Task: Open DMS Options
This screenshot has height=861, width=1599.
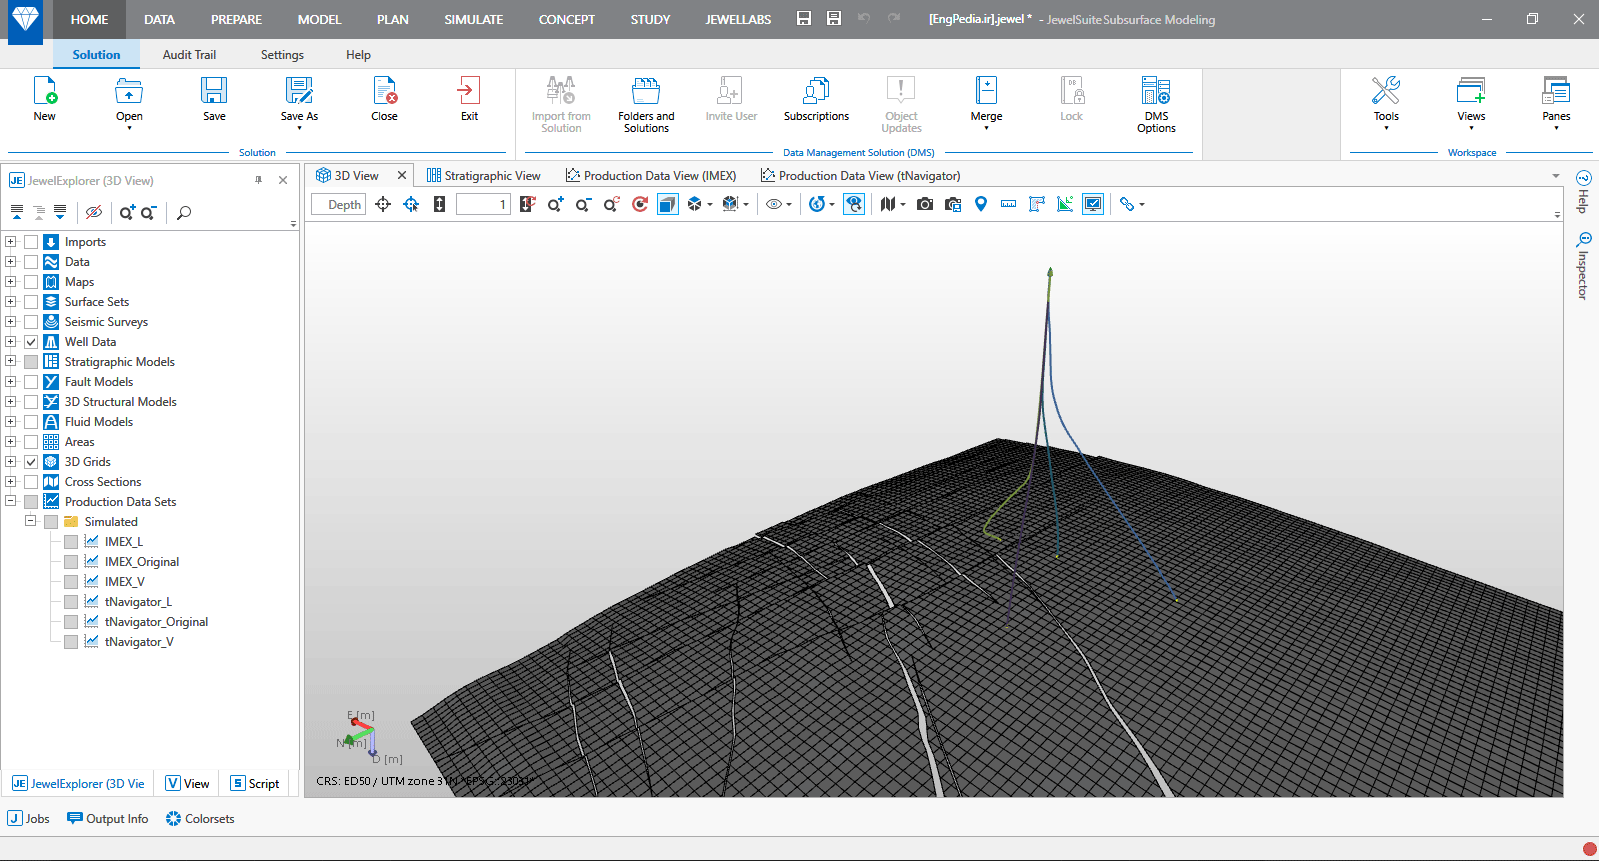Action: (x=1156, y=91)
